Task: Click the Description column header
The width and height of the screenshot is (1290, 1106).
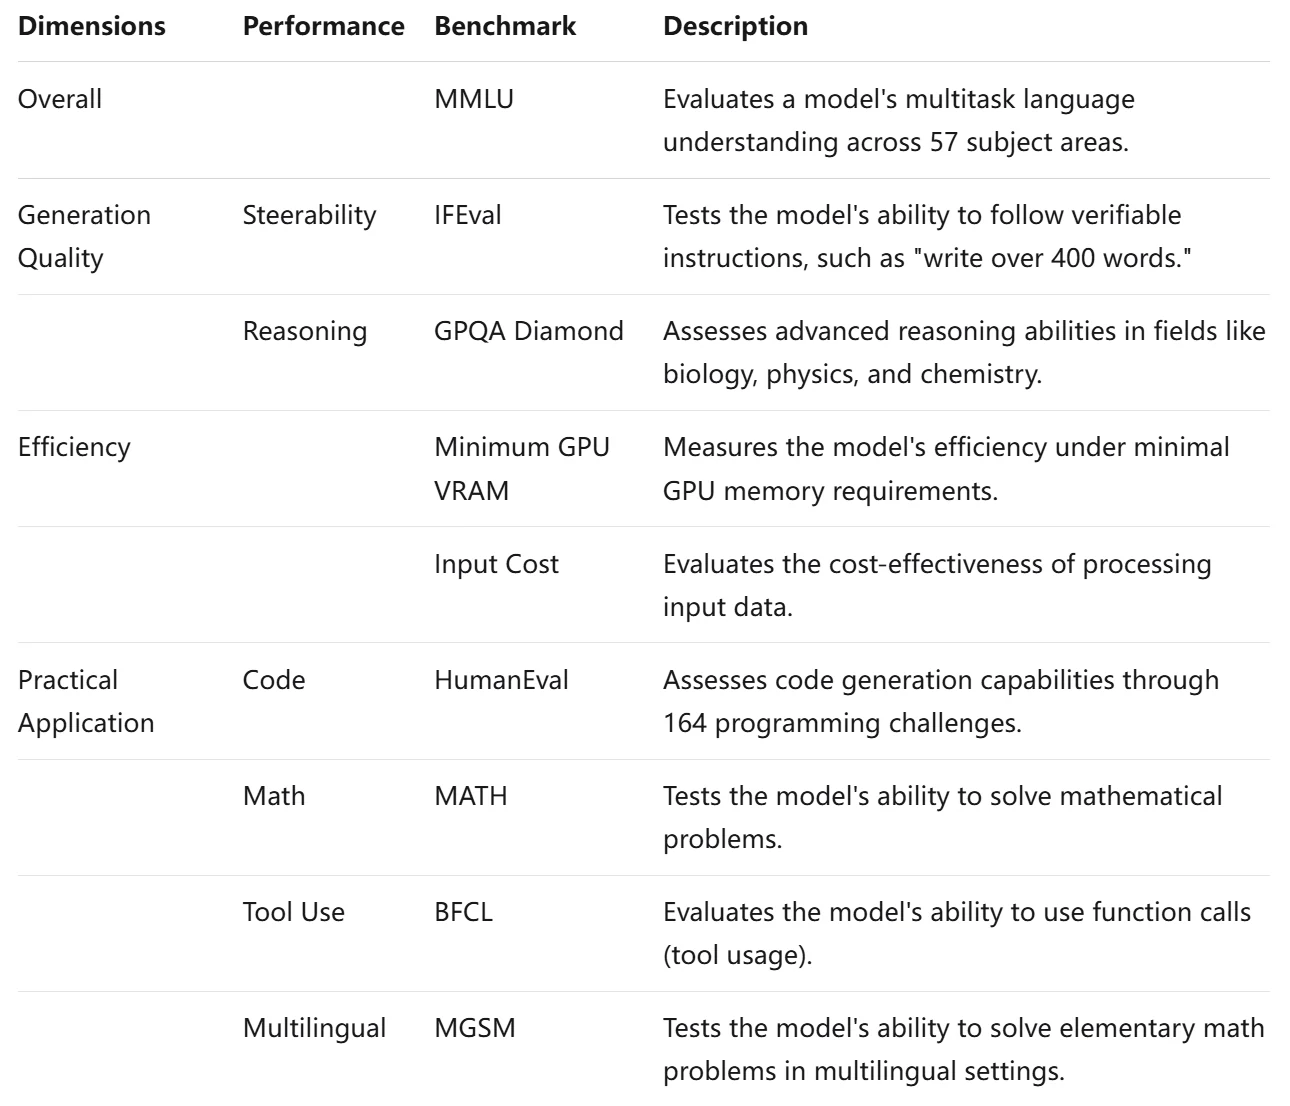Action: tap(735, 26)
